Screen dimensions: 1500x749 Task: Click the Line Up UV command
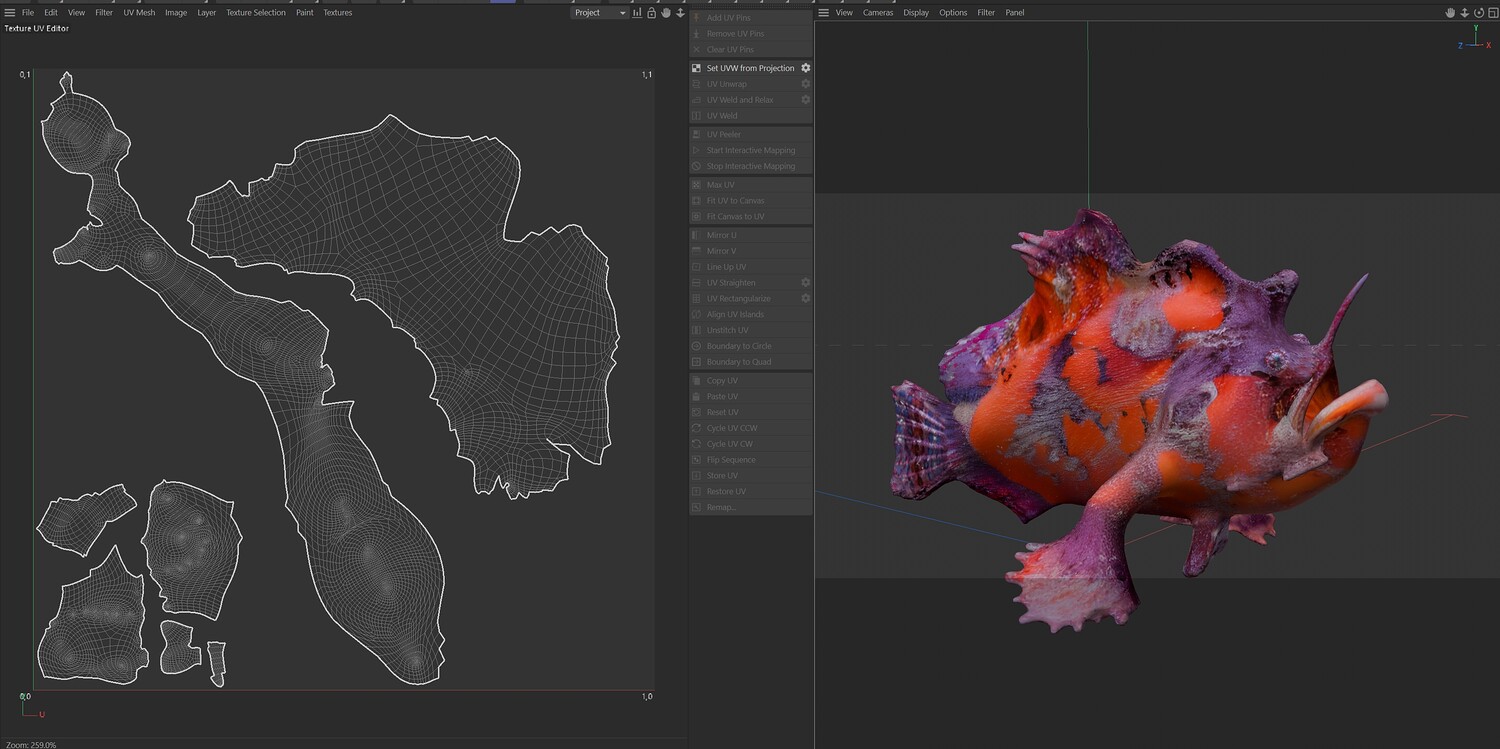pyautogui.click(x=751, y=267)
